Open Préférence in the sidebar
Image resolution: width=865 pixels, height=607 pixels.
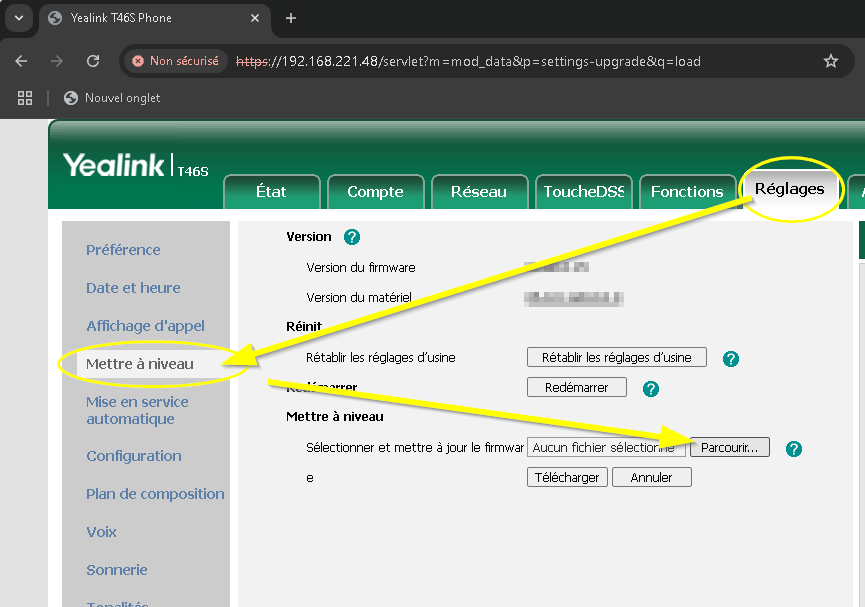[123, 250]
